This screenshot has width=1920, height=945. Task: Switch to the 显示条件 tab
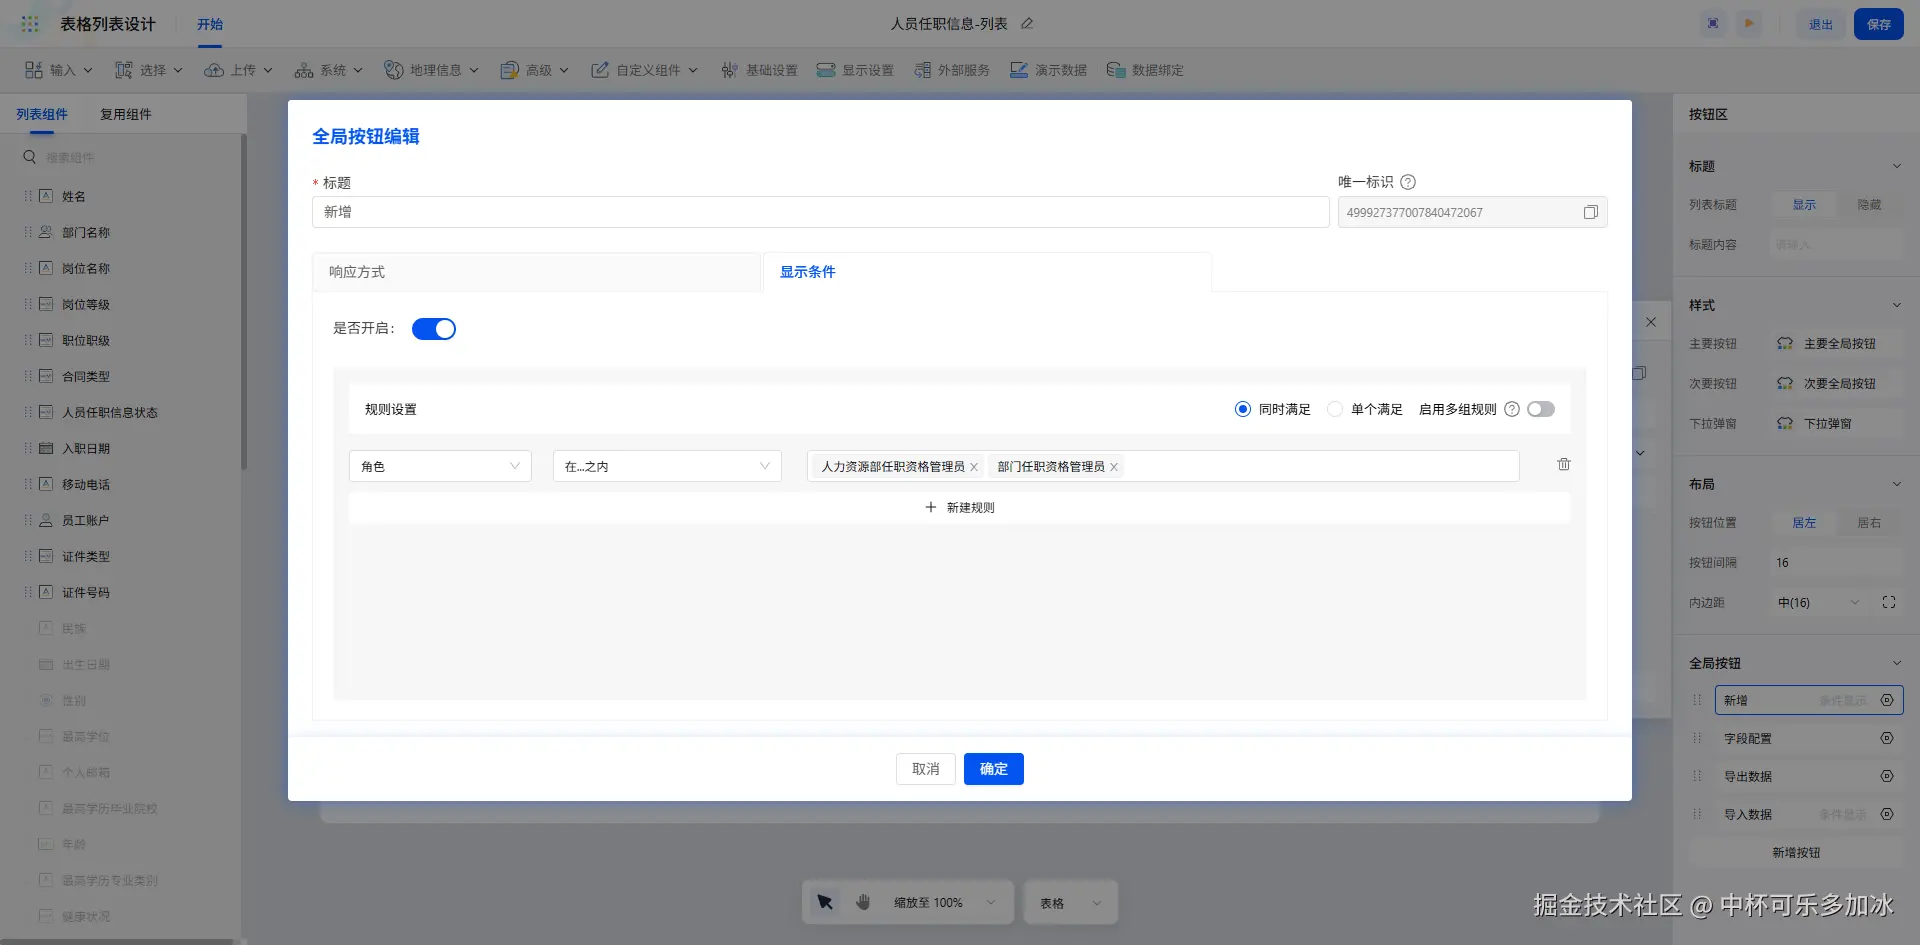(x=987, y=272)
